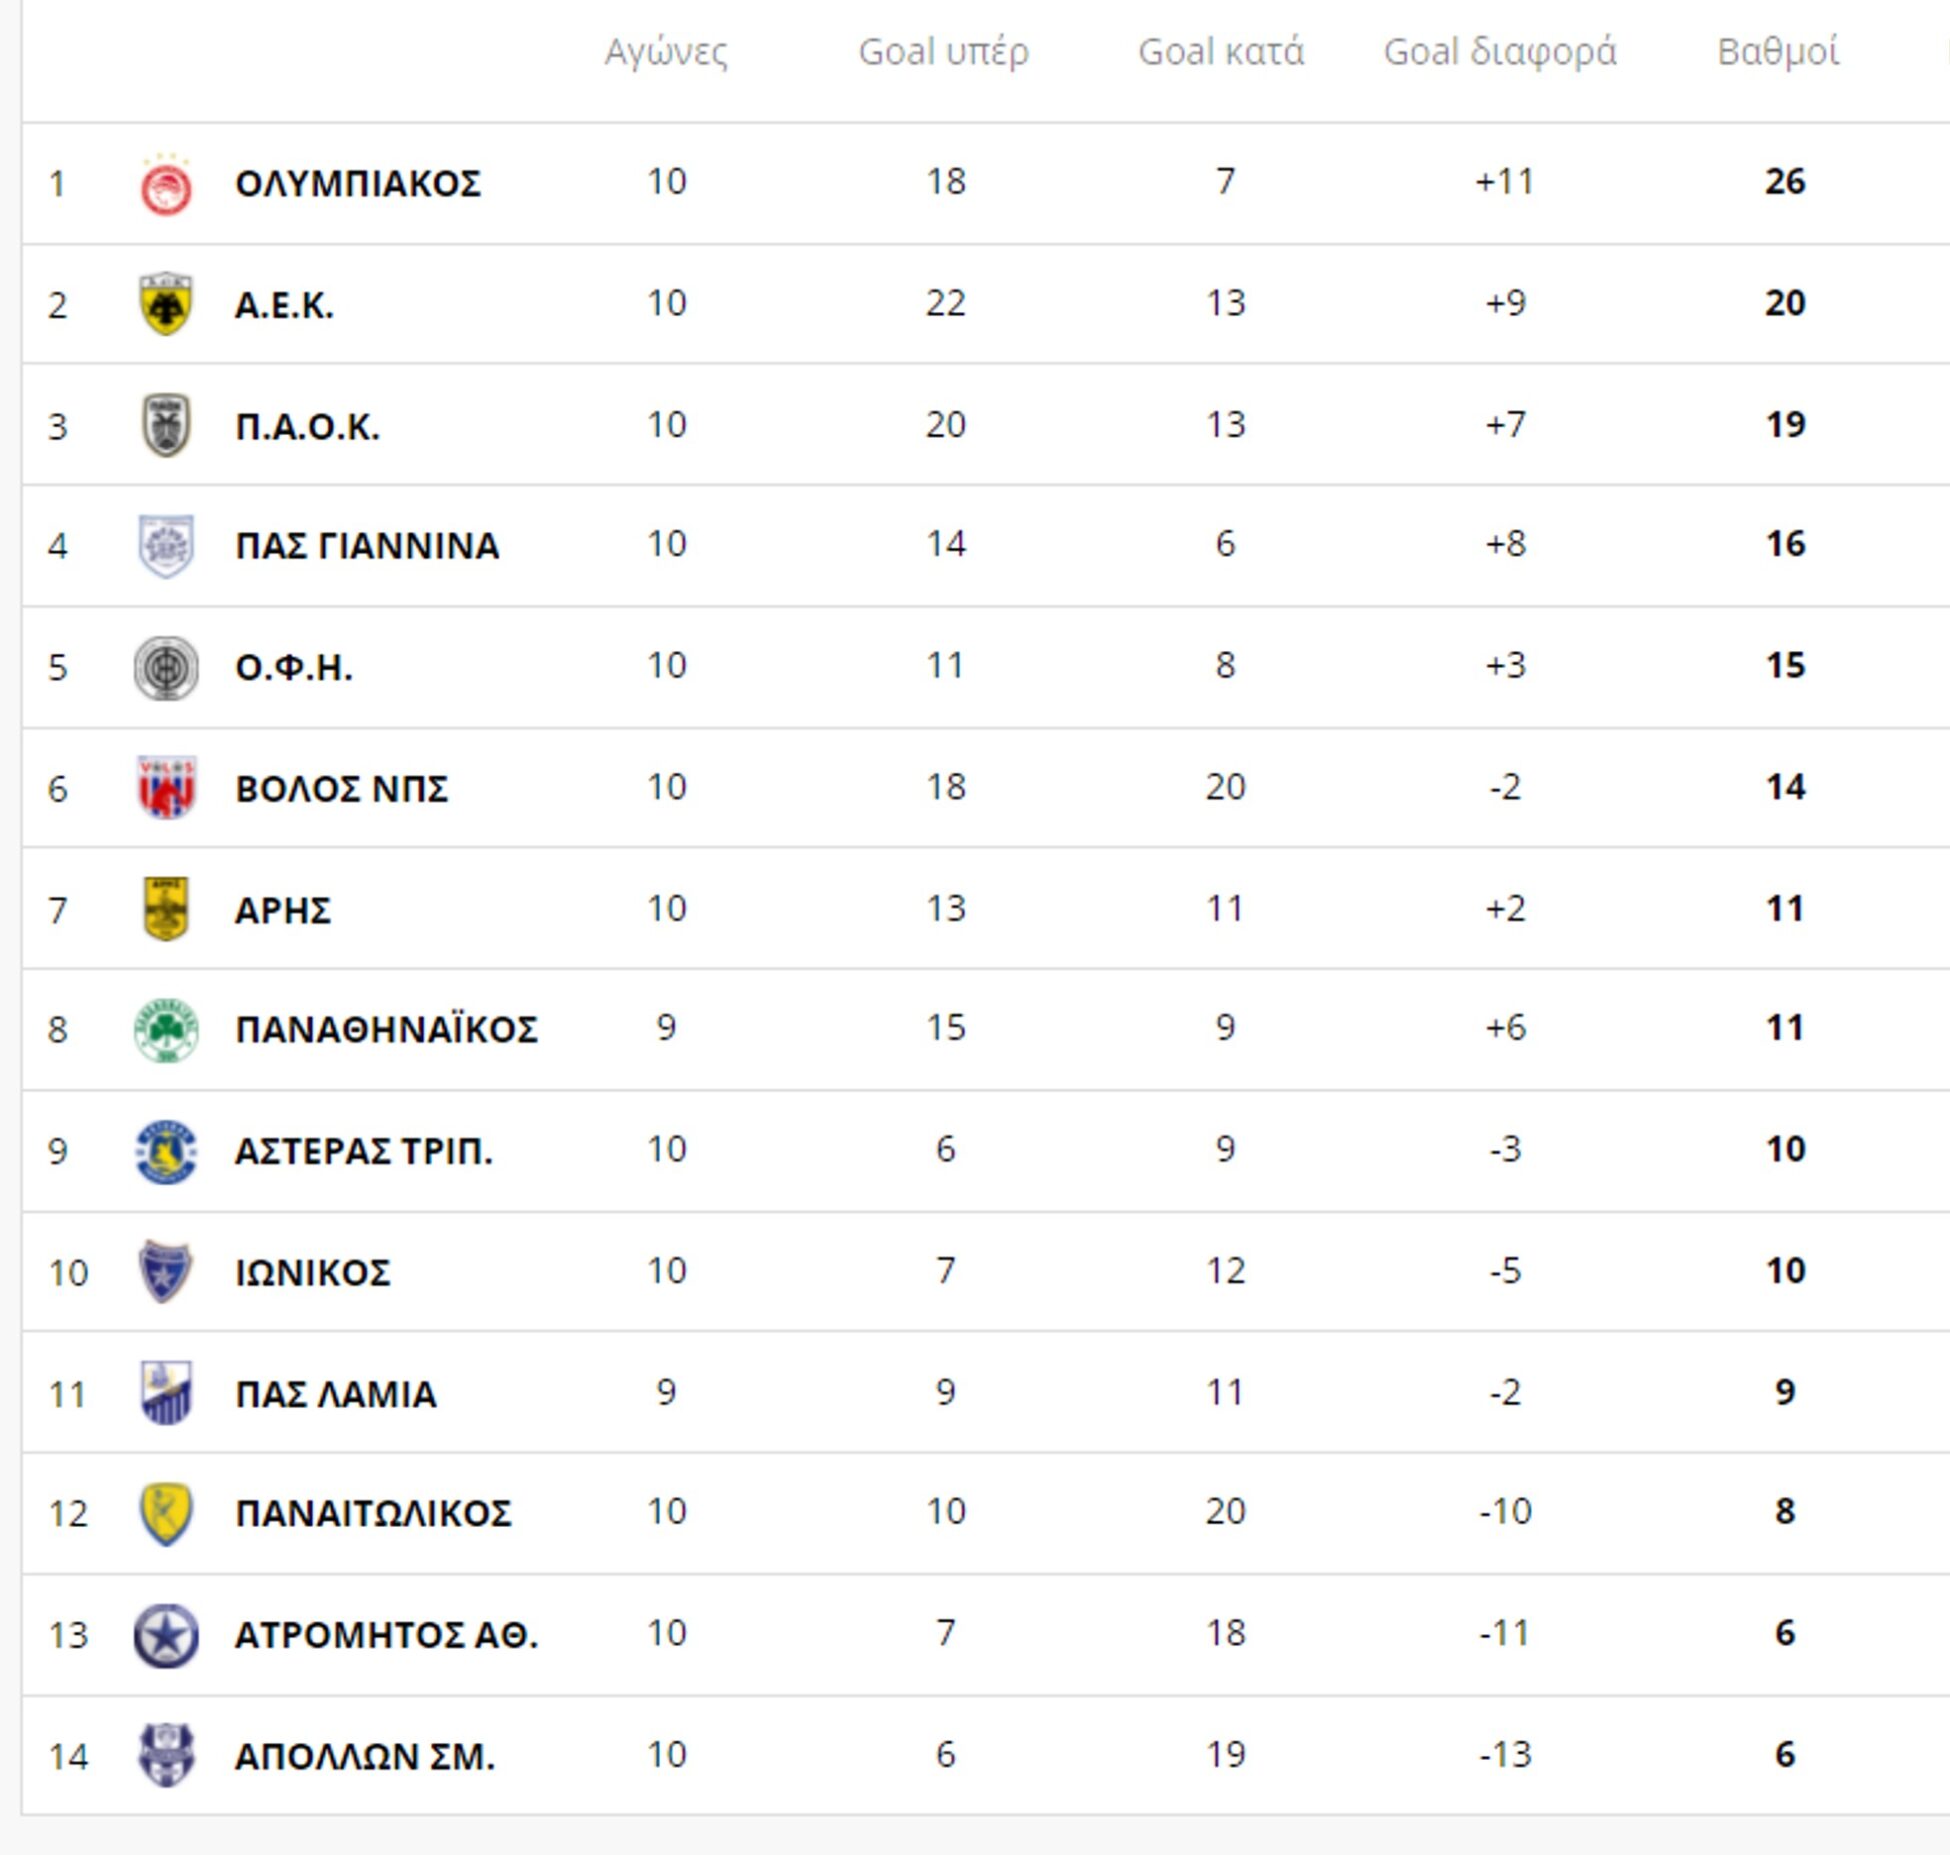Click the Aris yellow crest

166,909
